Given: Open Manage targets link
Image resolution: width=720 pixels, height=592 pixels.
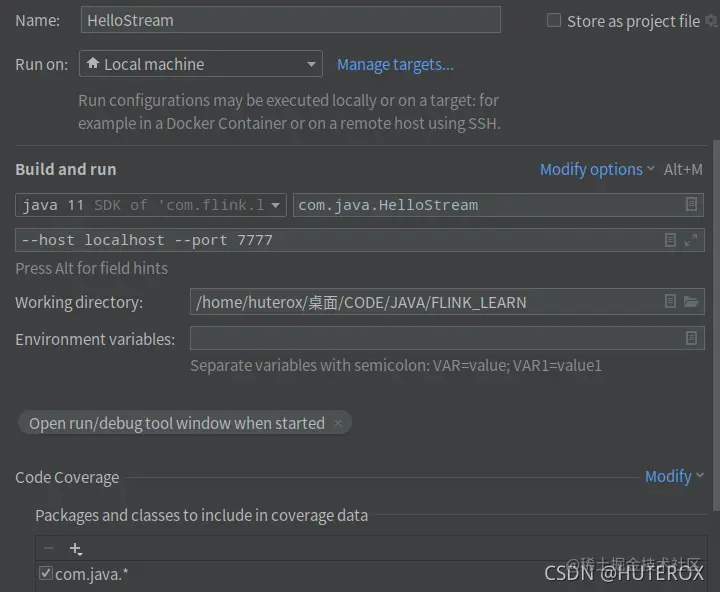Looking at the screenshot, I should pyautogui.click(x=395, y=65).
